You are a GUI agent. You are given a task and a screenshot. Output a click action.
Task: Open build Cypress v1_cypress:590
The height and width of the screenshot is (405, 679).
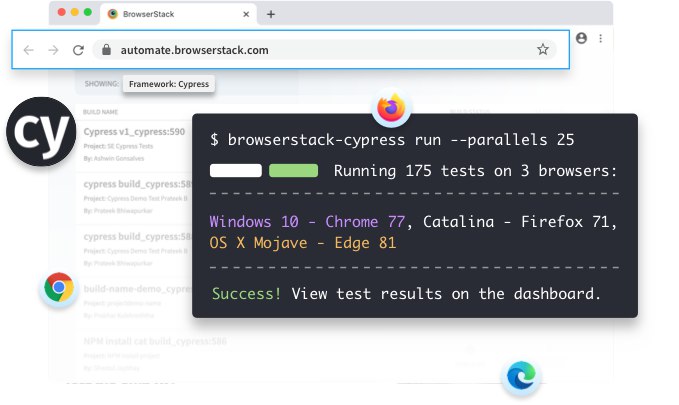(134, 132)
